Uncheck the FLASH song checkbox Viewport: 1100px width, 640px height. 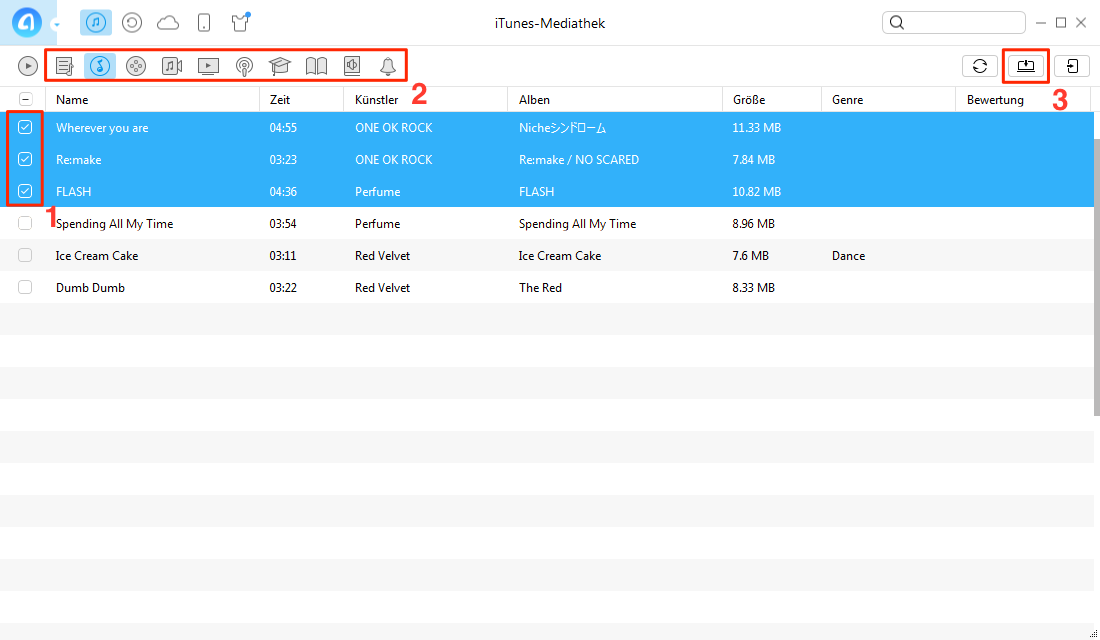[x=25, y=191]
